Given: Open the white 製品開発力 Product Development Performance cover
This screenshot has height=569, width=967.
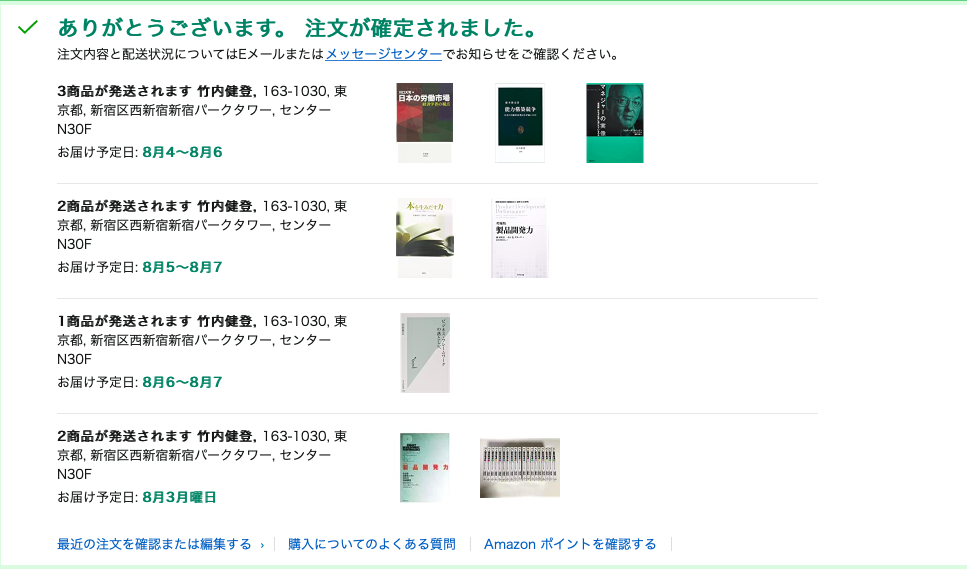Looking at the screenshot, I should coord(519,238).
